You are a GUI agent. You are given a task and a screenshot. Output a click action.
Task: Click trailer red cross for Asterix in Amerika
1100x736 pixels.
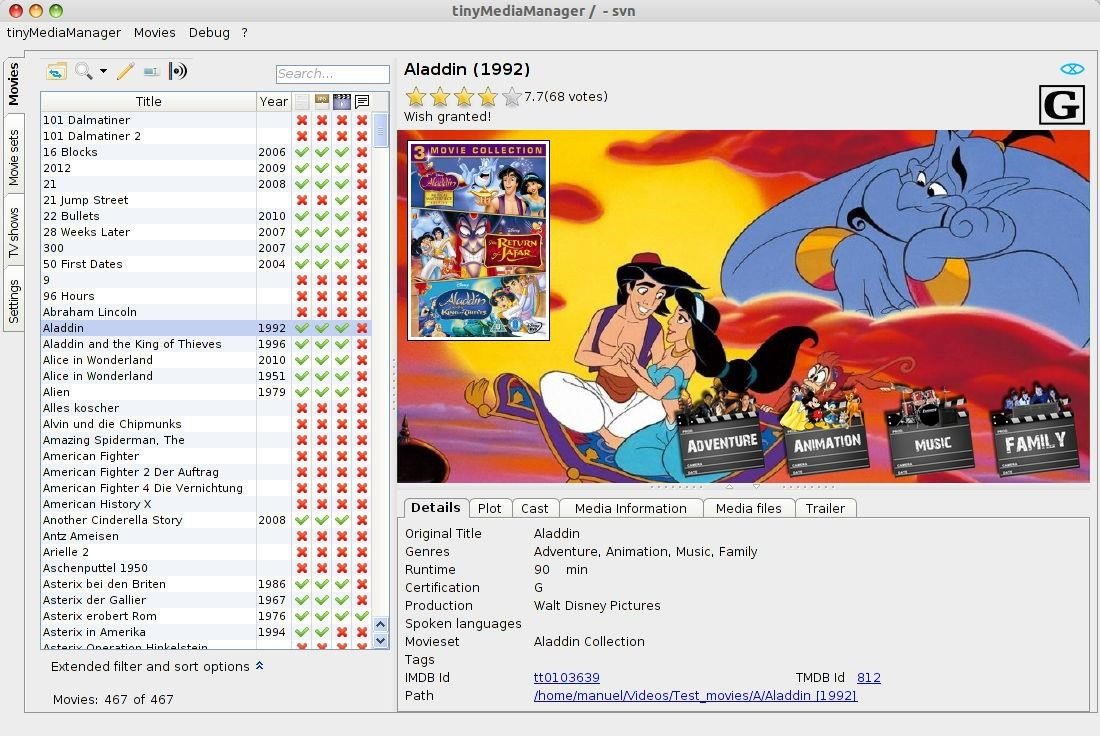342,632
